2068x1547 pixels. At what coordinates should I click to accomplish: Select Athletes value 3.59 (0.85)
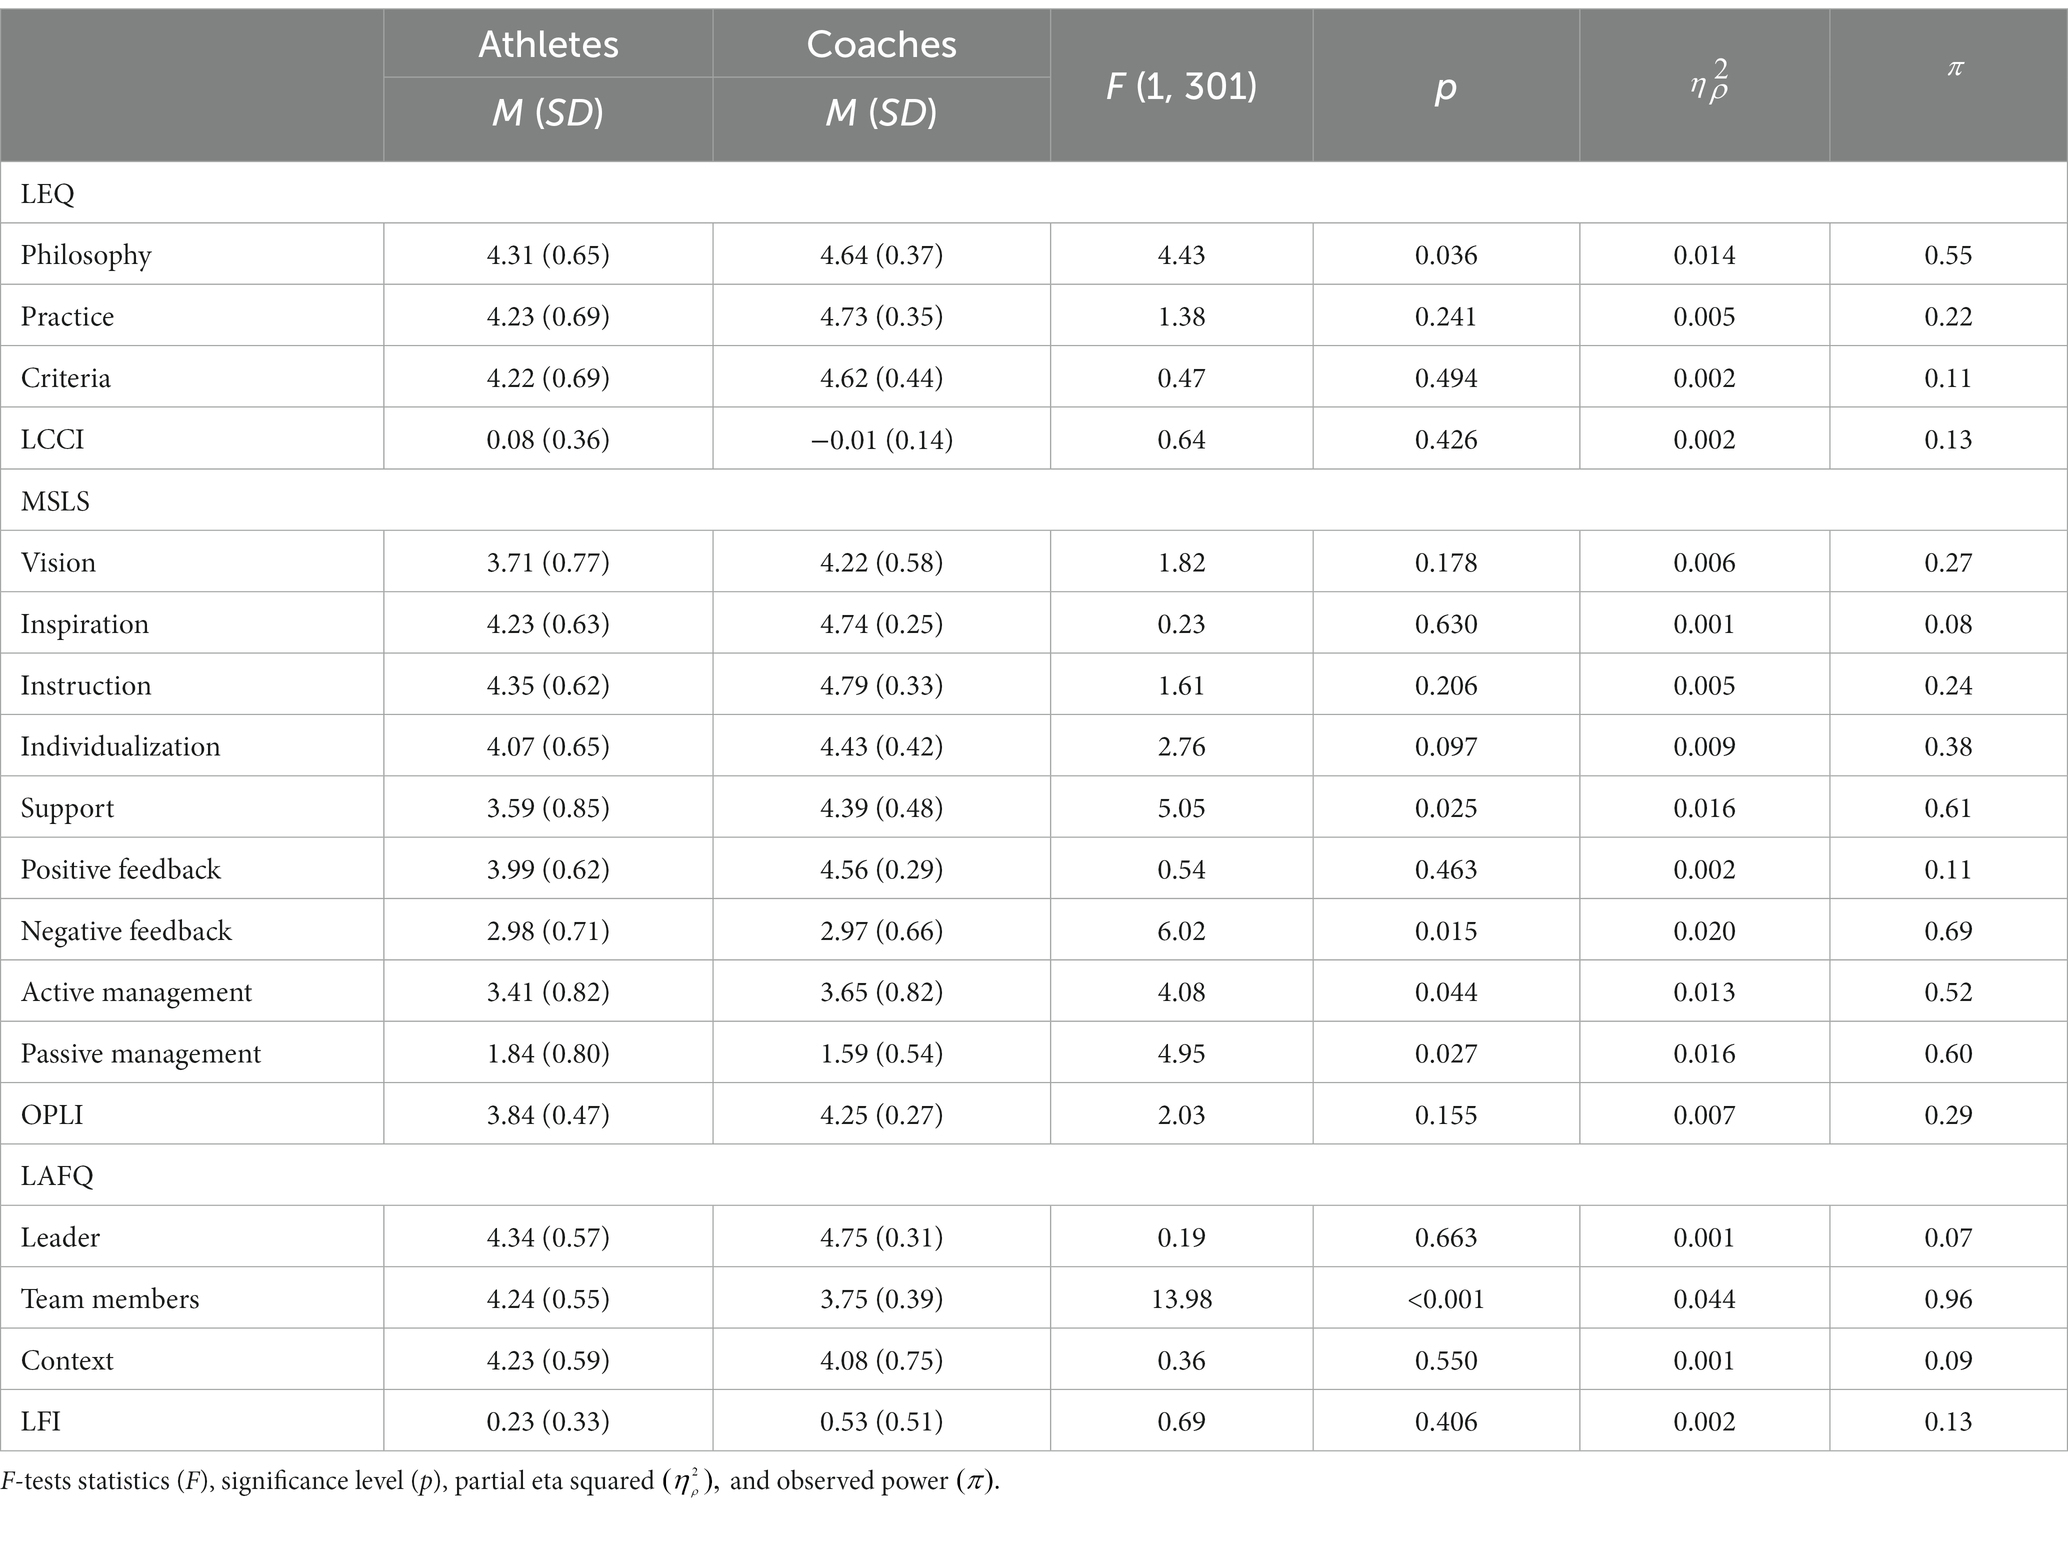548,808
